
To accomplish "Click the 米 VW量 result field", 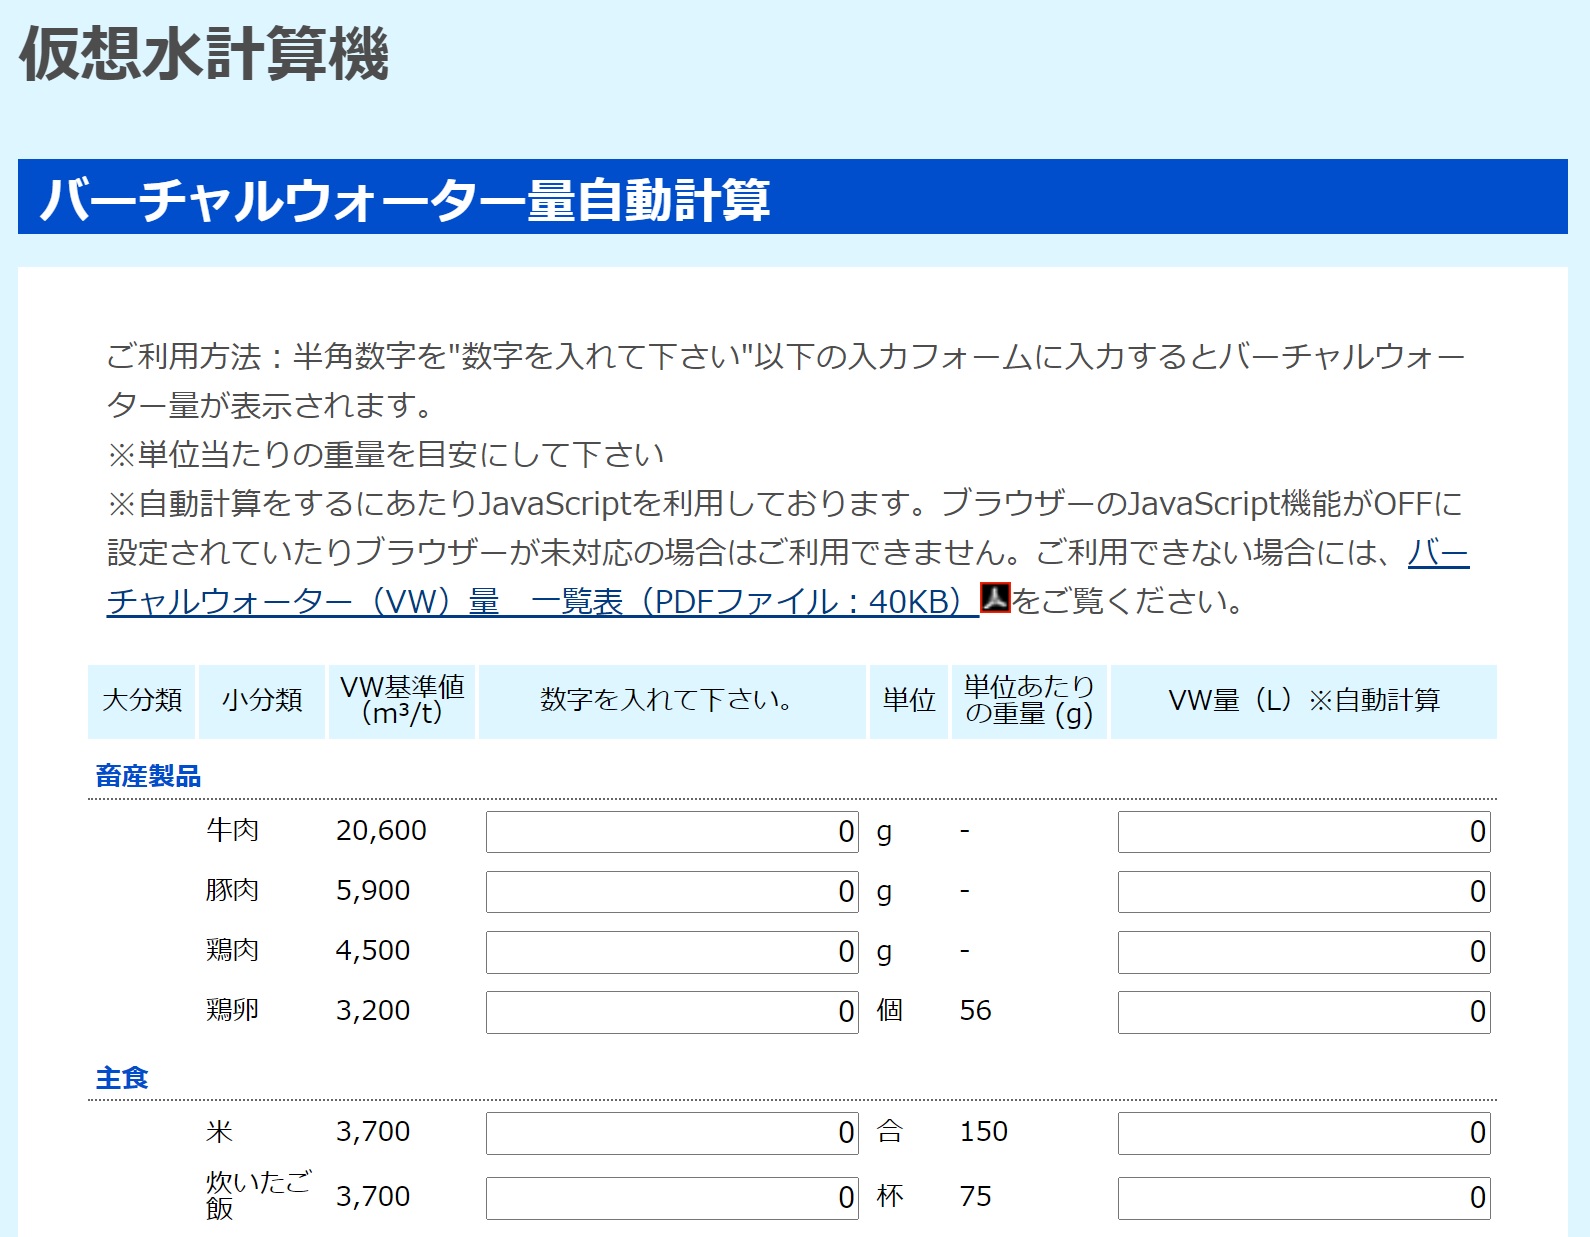I will point(1303,1133).
